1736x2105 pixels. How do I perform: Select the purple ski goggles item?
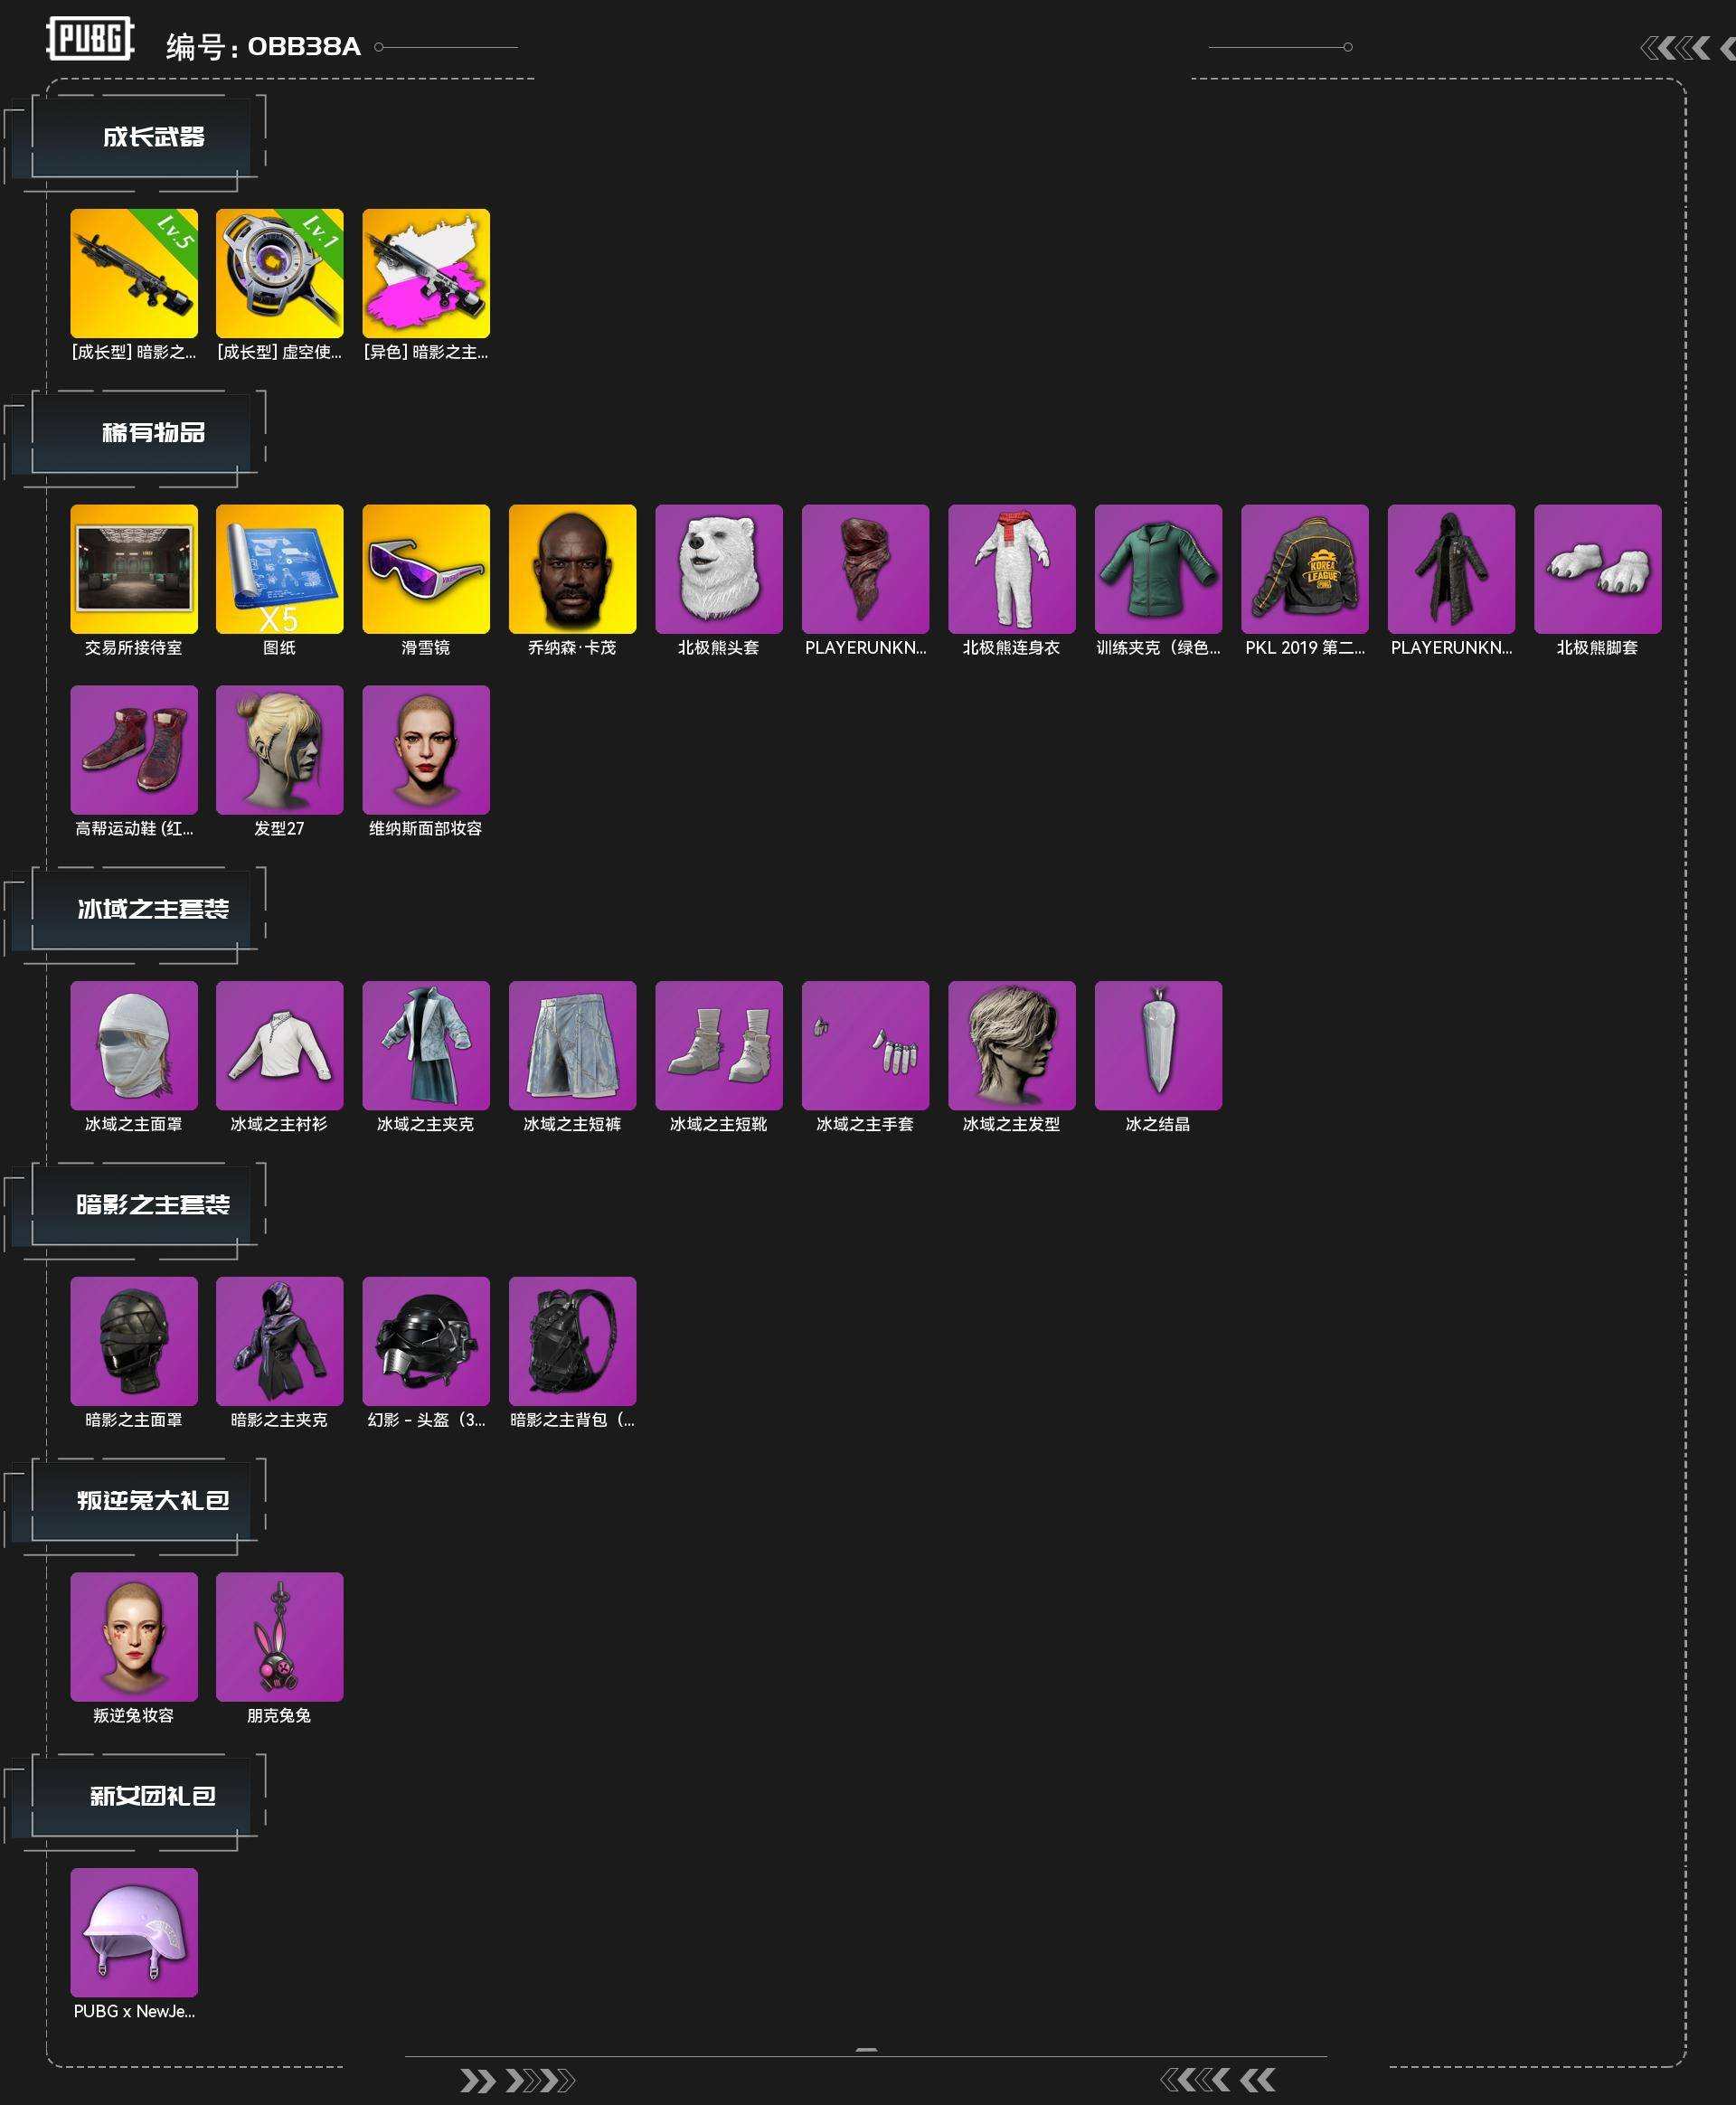point(426,568)
